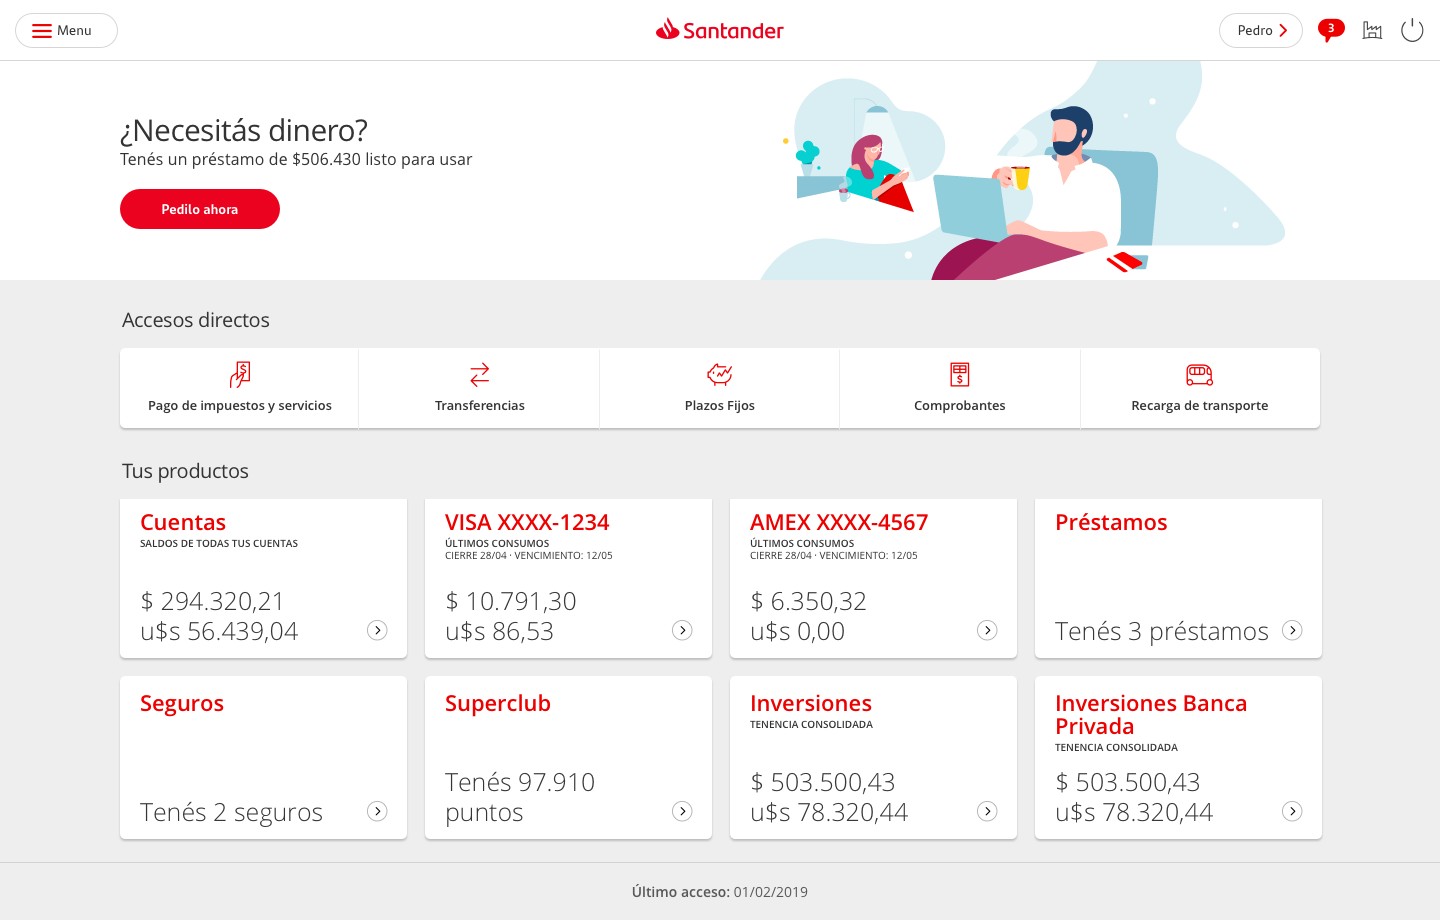The image size is (1440, 920).
Task: Open the Préstamos title
Action: click(1111, 522)
